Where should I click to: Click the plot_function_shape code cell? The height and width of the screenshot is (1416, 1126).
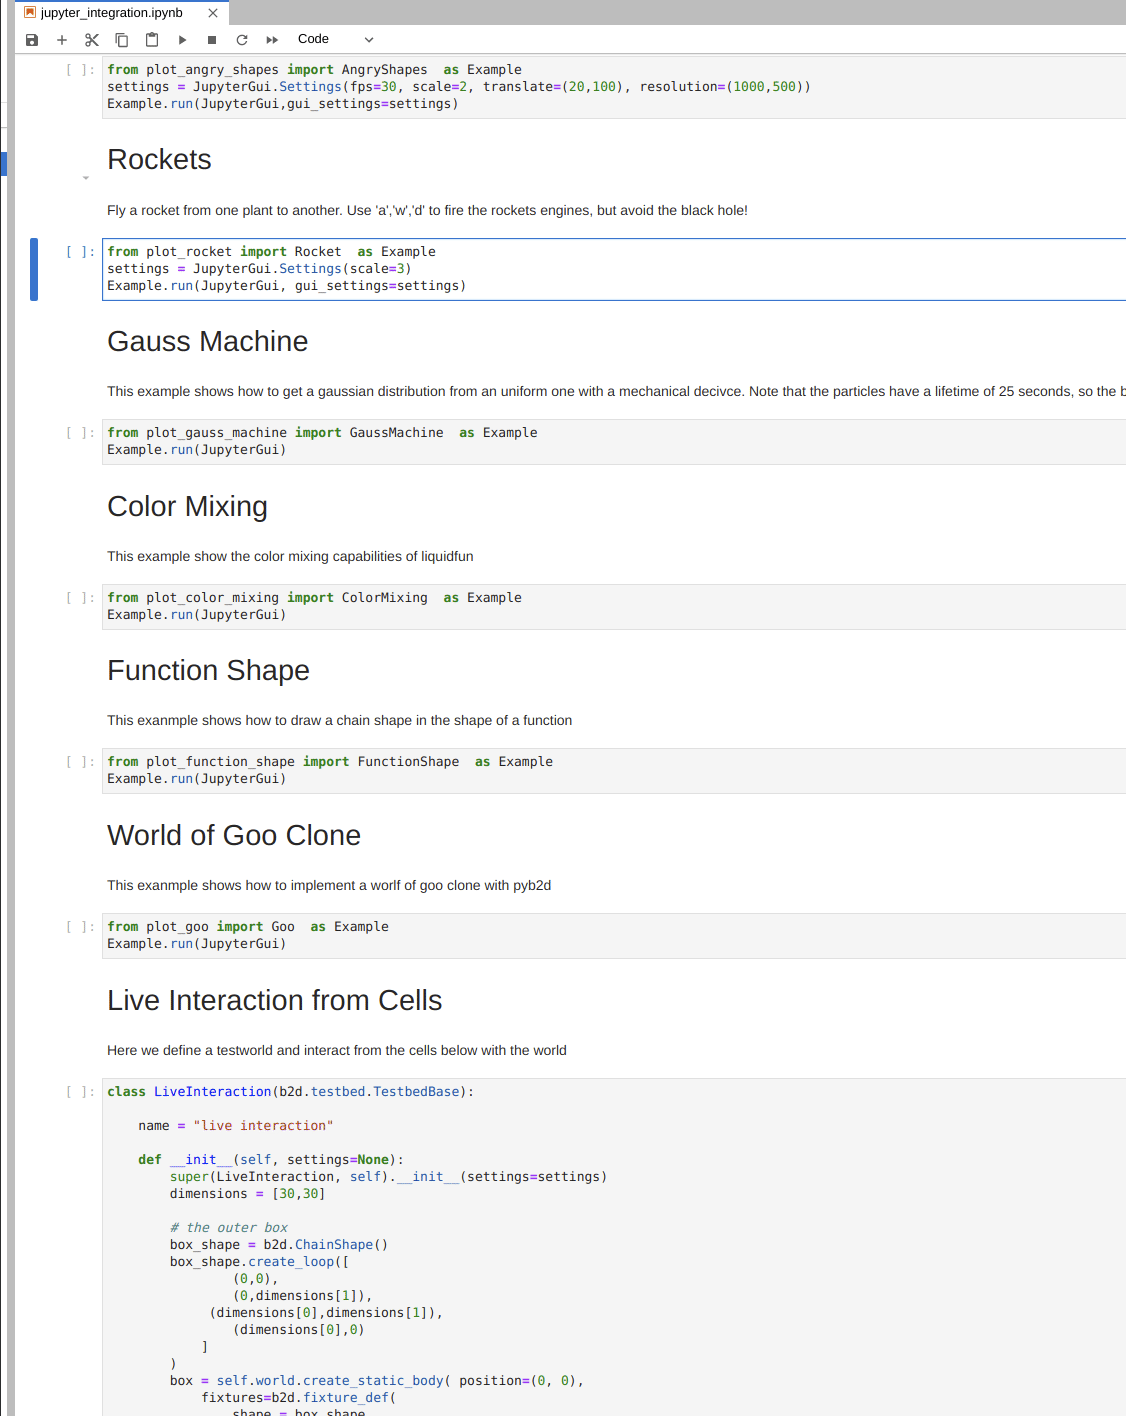614,770
